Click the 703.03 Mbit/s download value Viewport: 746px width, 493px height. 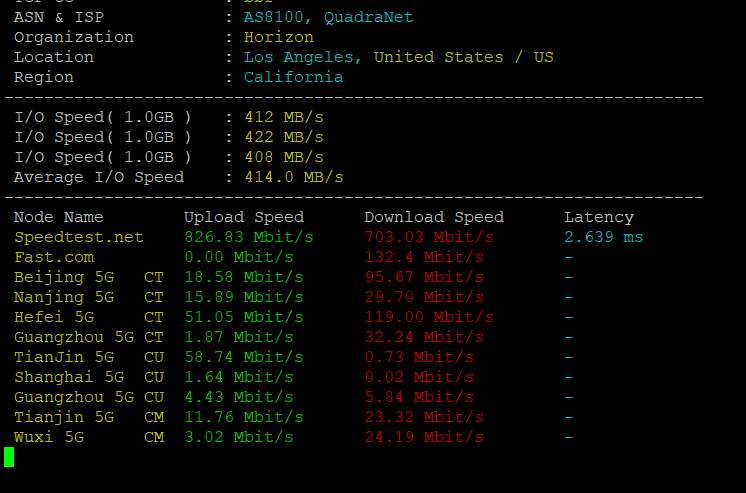pyautogui.click(x=429, y=237)
